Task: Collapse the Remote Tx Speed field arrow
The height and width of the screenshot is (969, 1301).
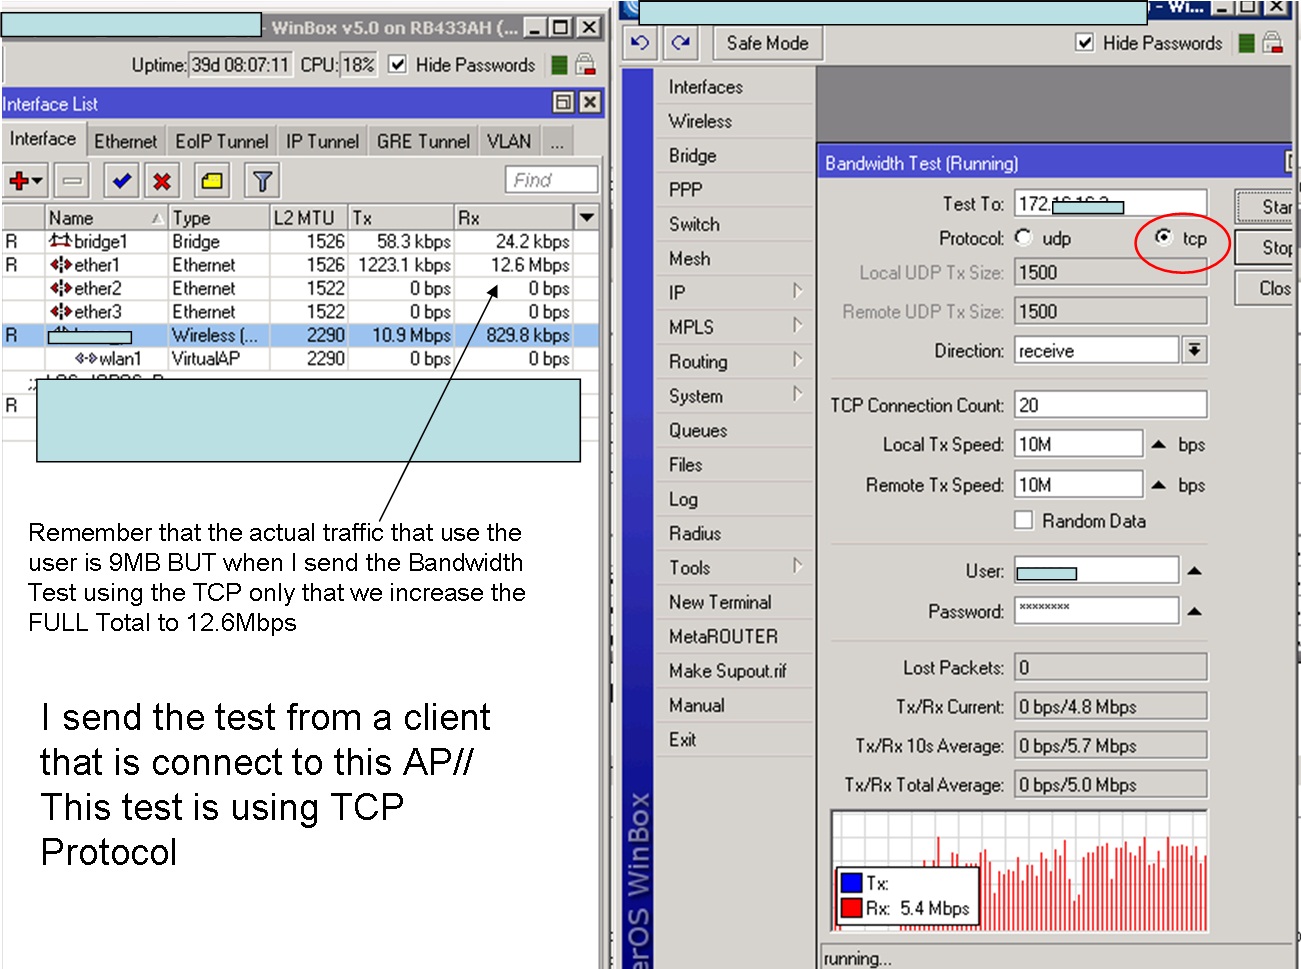Action: pyautogui.click(x=1158, y=485)
